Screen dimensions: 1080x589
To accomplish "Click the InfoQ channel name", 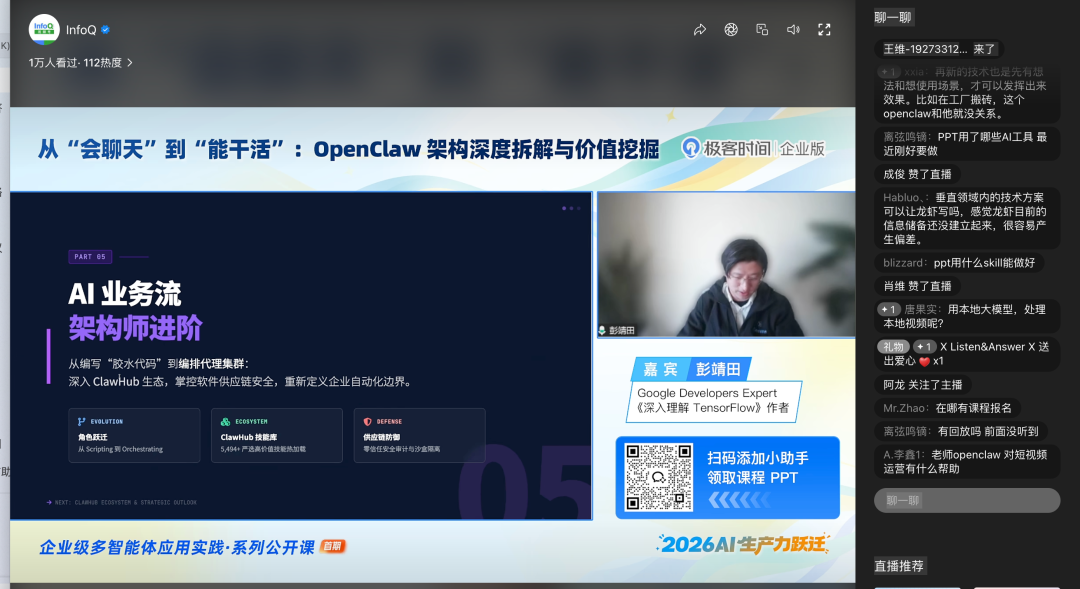I will point(81,30).
